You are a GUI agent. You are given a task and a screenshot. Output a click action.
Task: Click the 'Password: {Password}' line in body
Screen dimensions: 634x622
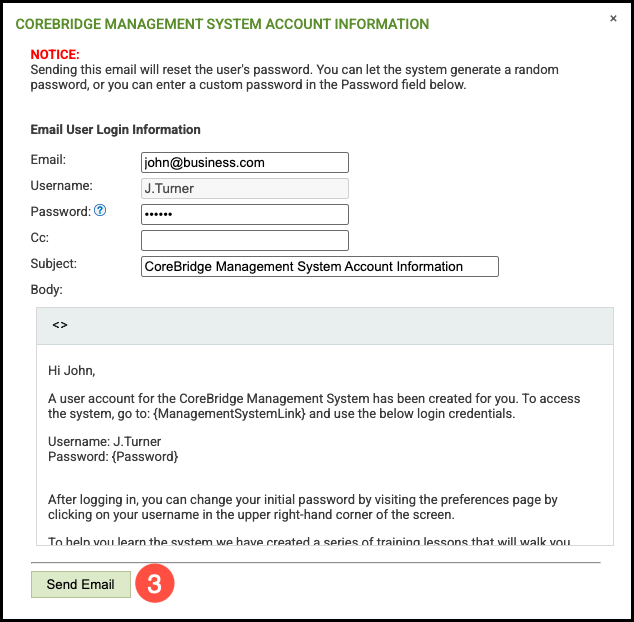pyautogui.click(x=113, y=457)
